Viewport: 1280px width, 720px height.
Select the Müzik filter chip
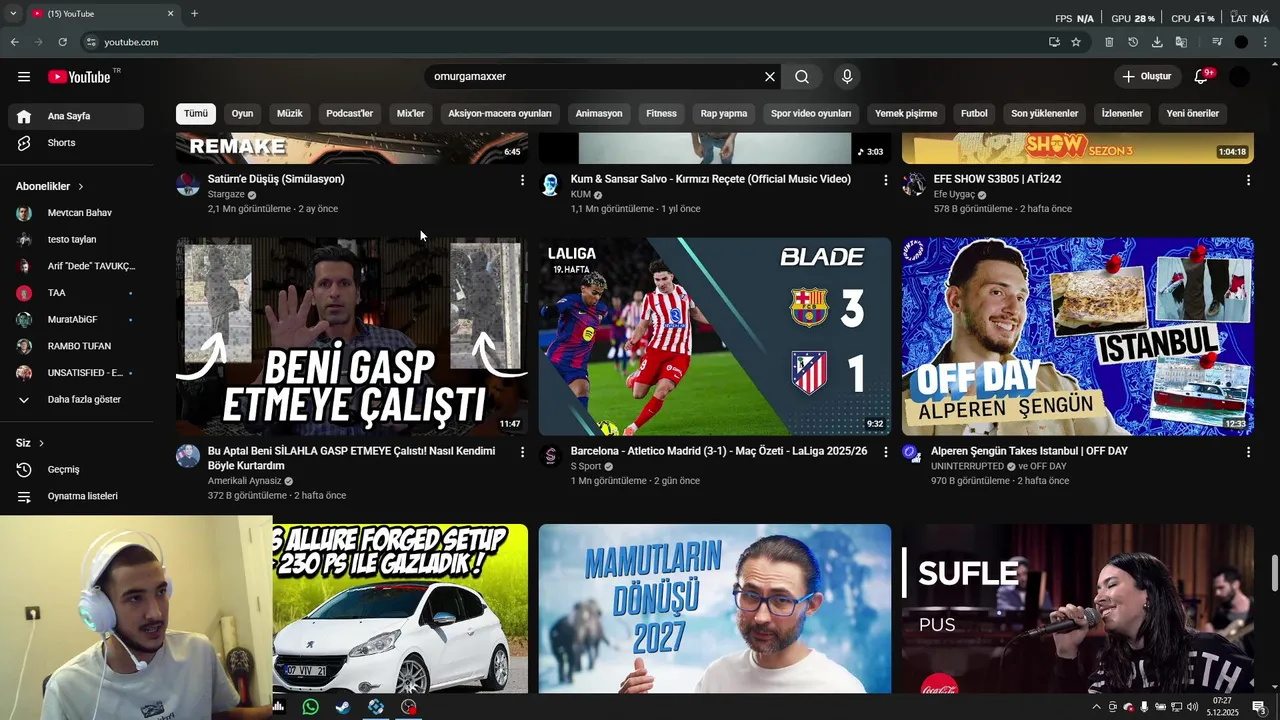point(290,114)
